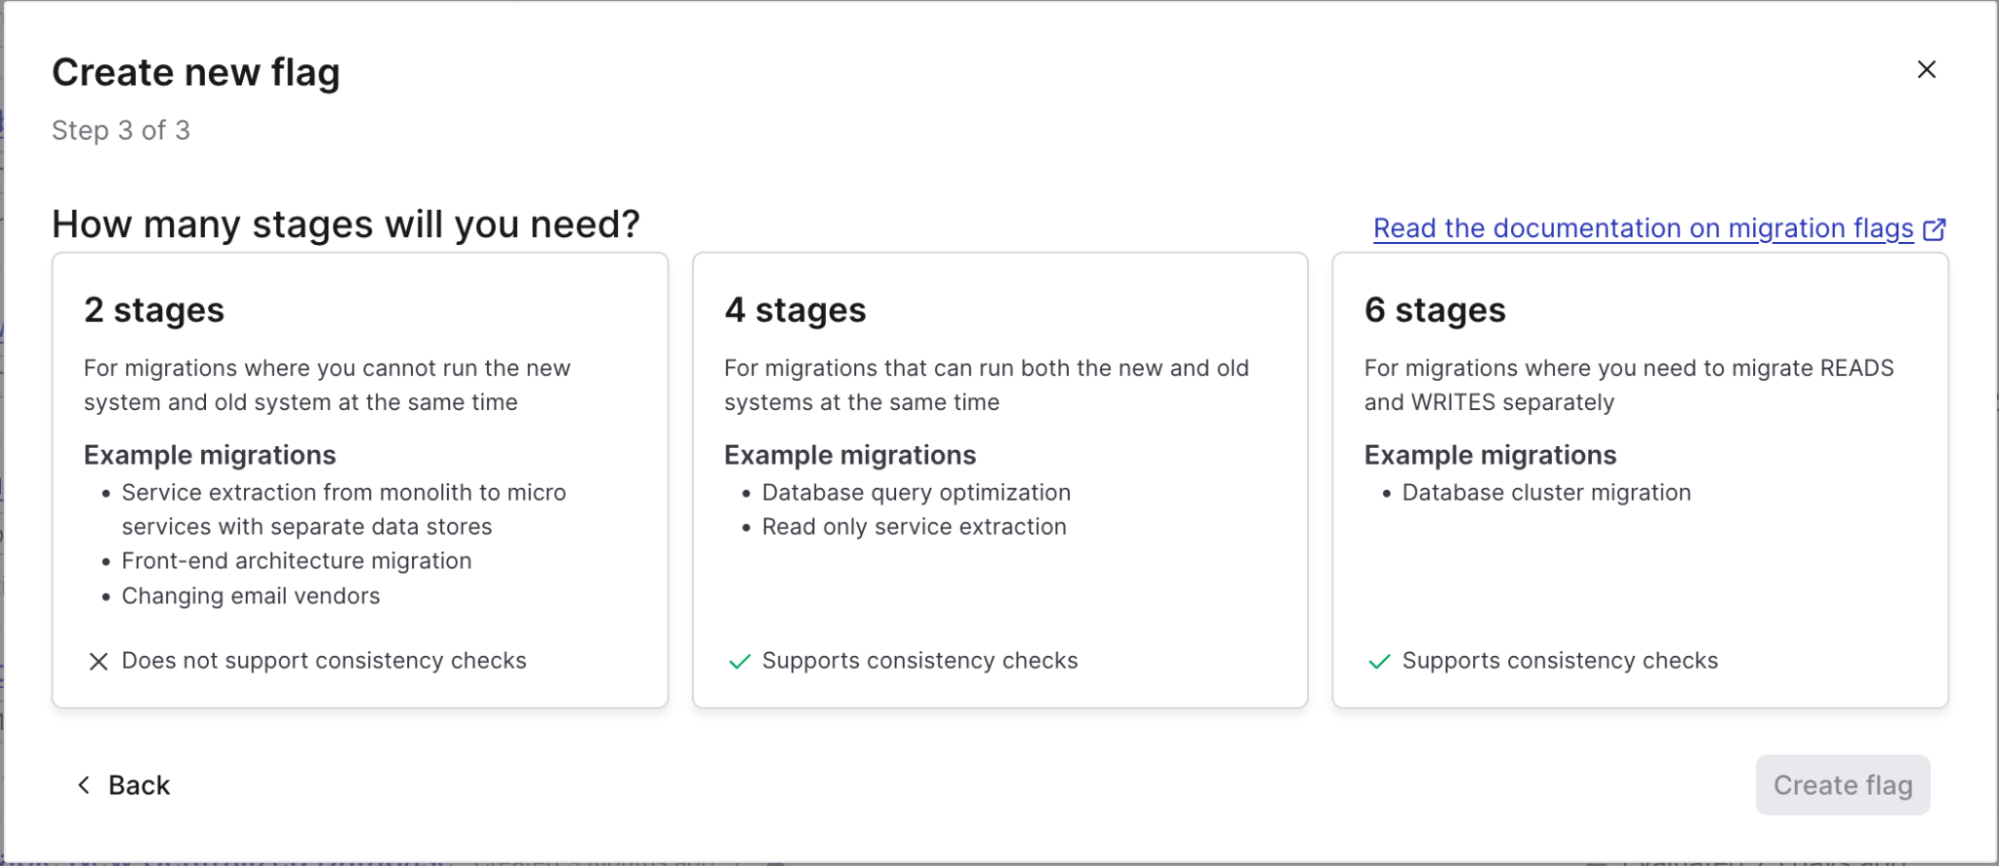
Task: Click the 'Step 3 of 3' indicator
Action: pos(121,131)
